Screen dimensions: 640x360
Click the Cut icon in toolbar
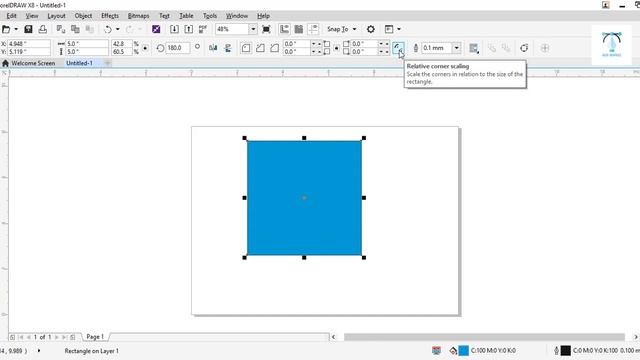(x=61, y=29)
